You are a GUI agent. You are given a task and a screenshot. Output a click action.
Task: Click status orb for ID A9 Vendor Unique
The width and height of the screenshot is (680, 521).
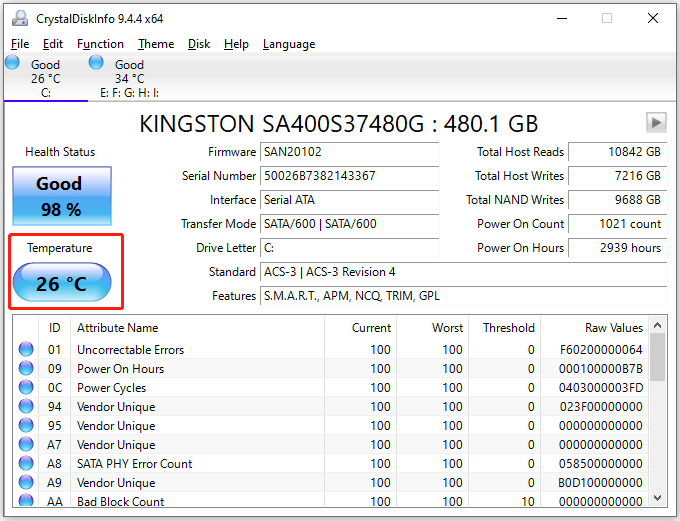[x=26, y=482]
